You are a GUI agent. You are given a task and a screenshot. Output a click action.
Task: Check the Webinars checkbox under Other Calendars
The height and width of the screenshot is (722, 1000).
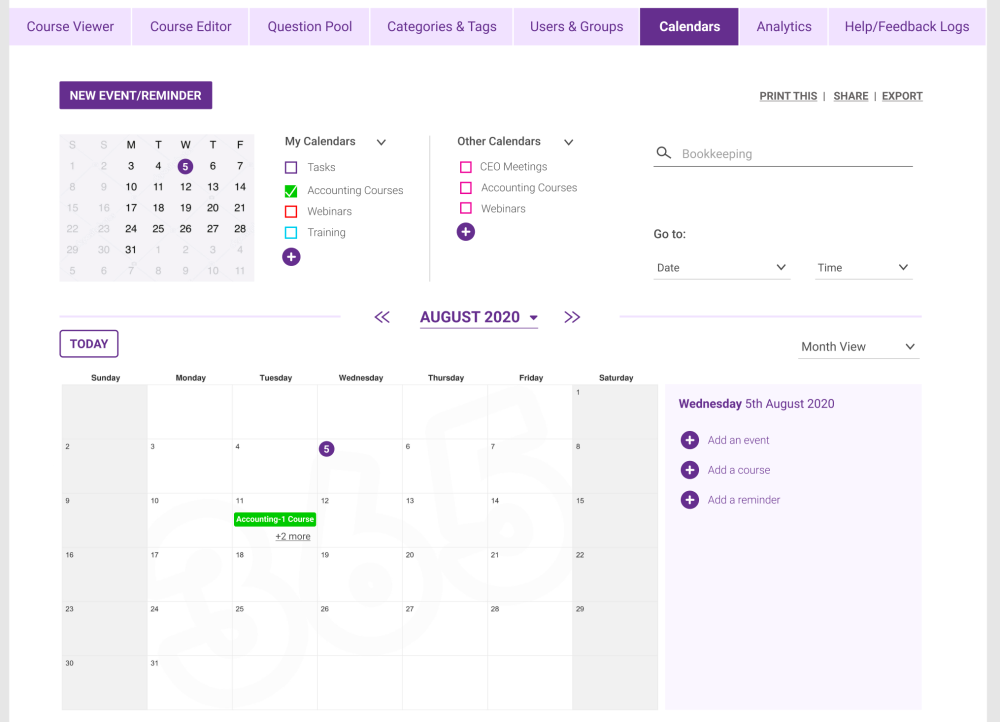pos(466,209)
